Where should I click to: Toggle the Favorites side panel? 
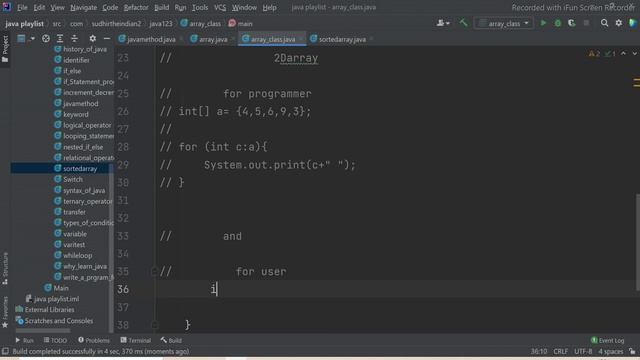tap(5, 312)
